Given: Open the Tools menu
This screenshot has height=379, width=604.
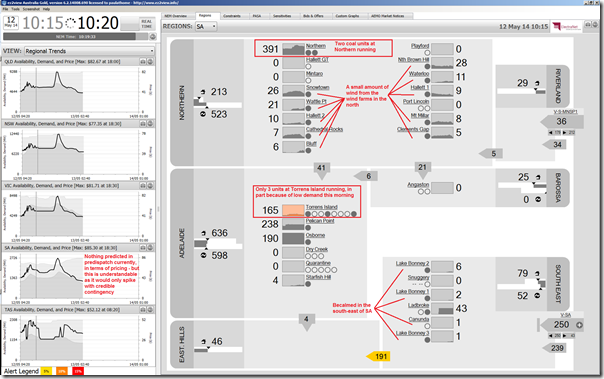Looking at the screenshot, I should coord(15,9).
